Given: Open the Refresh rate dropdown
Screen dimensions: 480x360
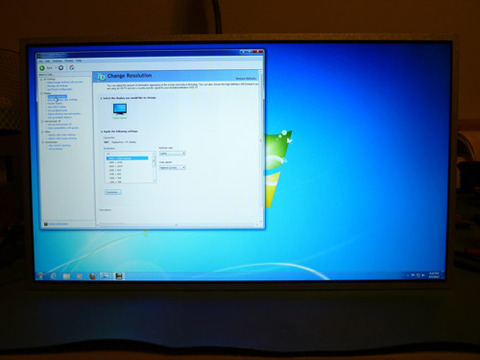Looking at the screenshot, I should click(172, 153).
